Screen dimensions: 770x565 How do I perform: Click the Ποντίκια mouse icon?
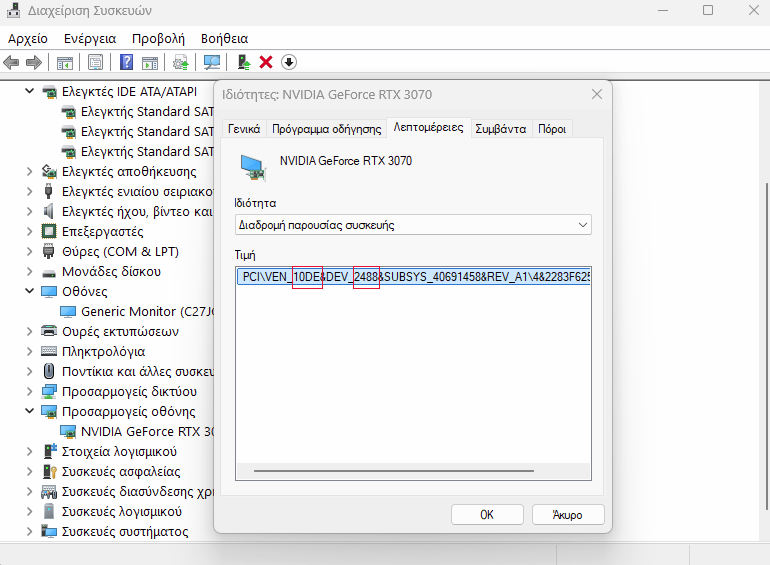[x=49, y=371]
